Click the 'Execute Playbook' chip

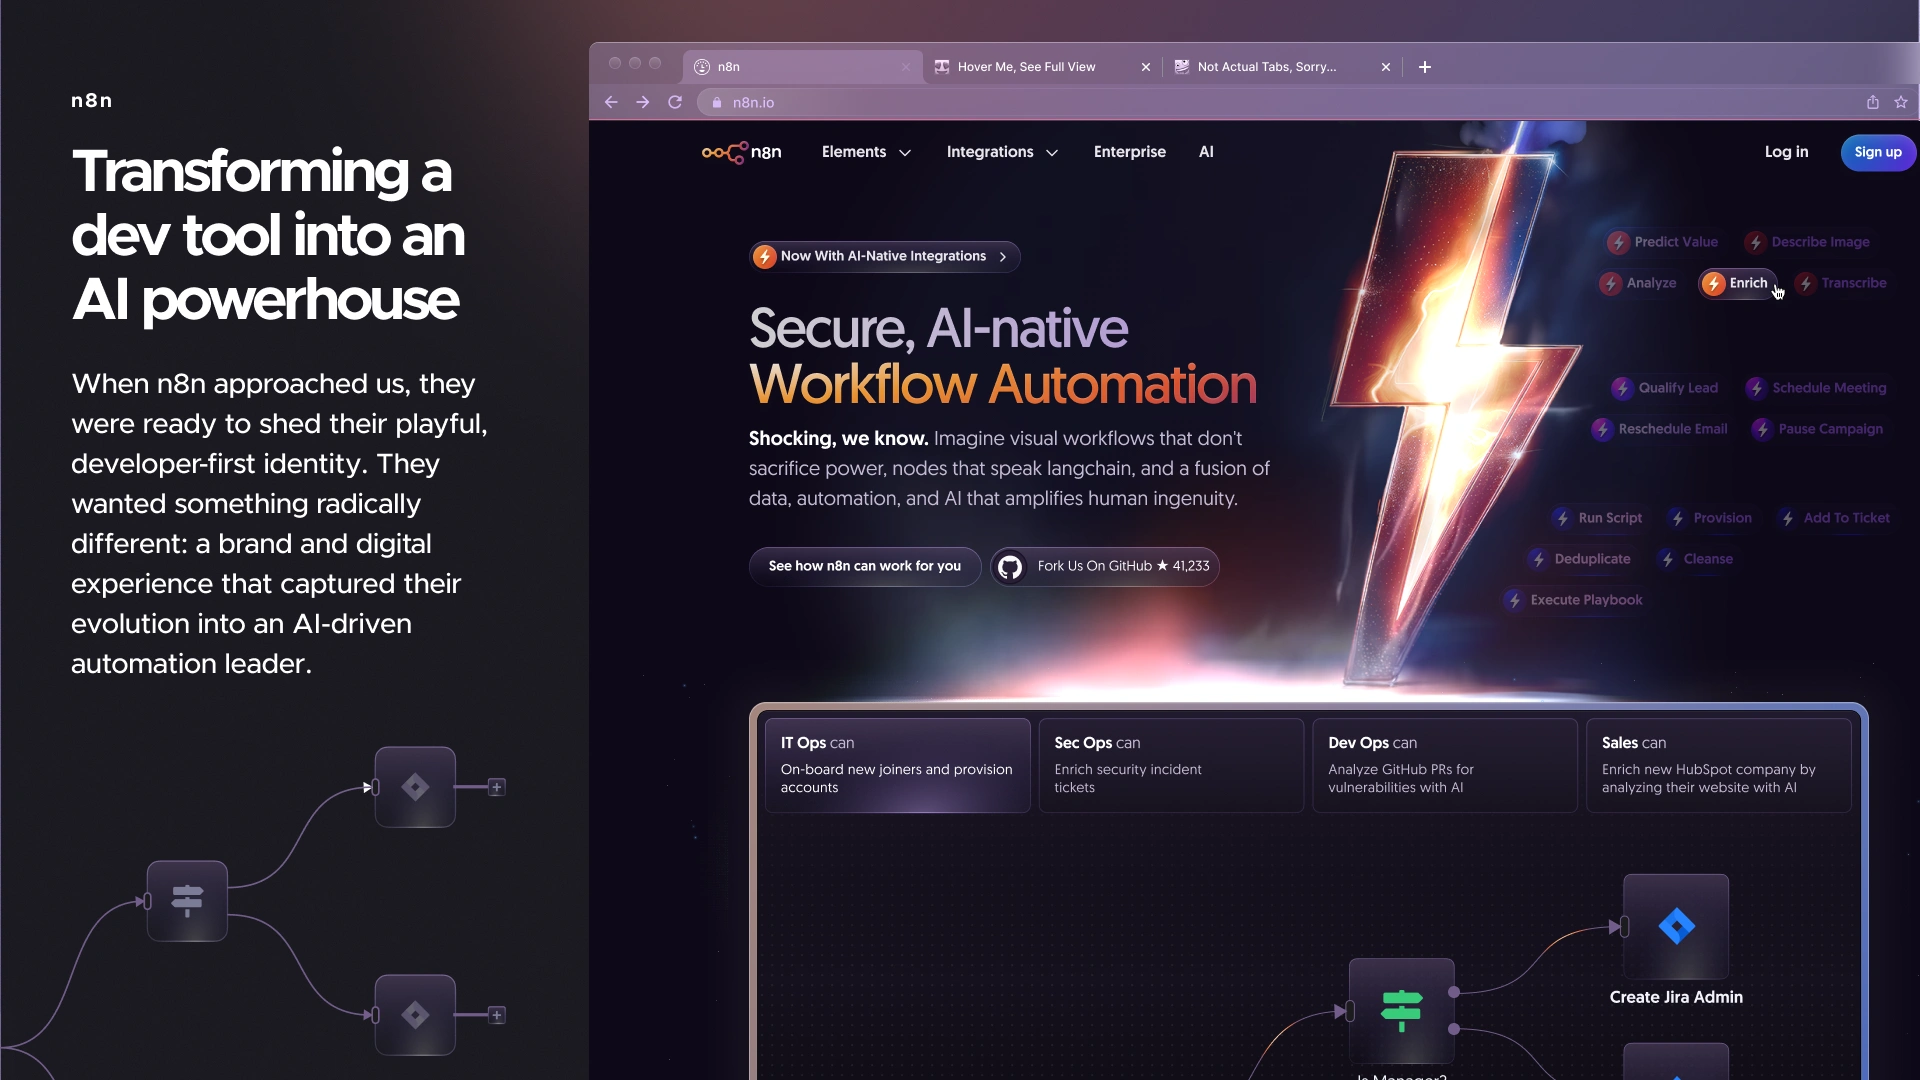[x=1574, y=600]
